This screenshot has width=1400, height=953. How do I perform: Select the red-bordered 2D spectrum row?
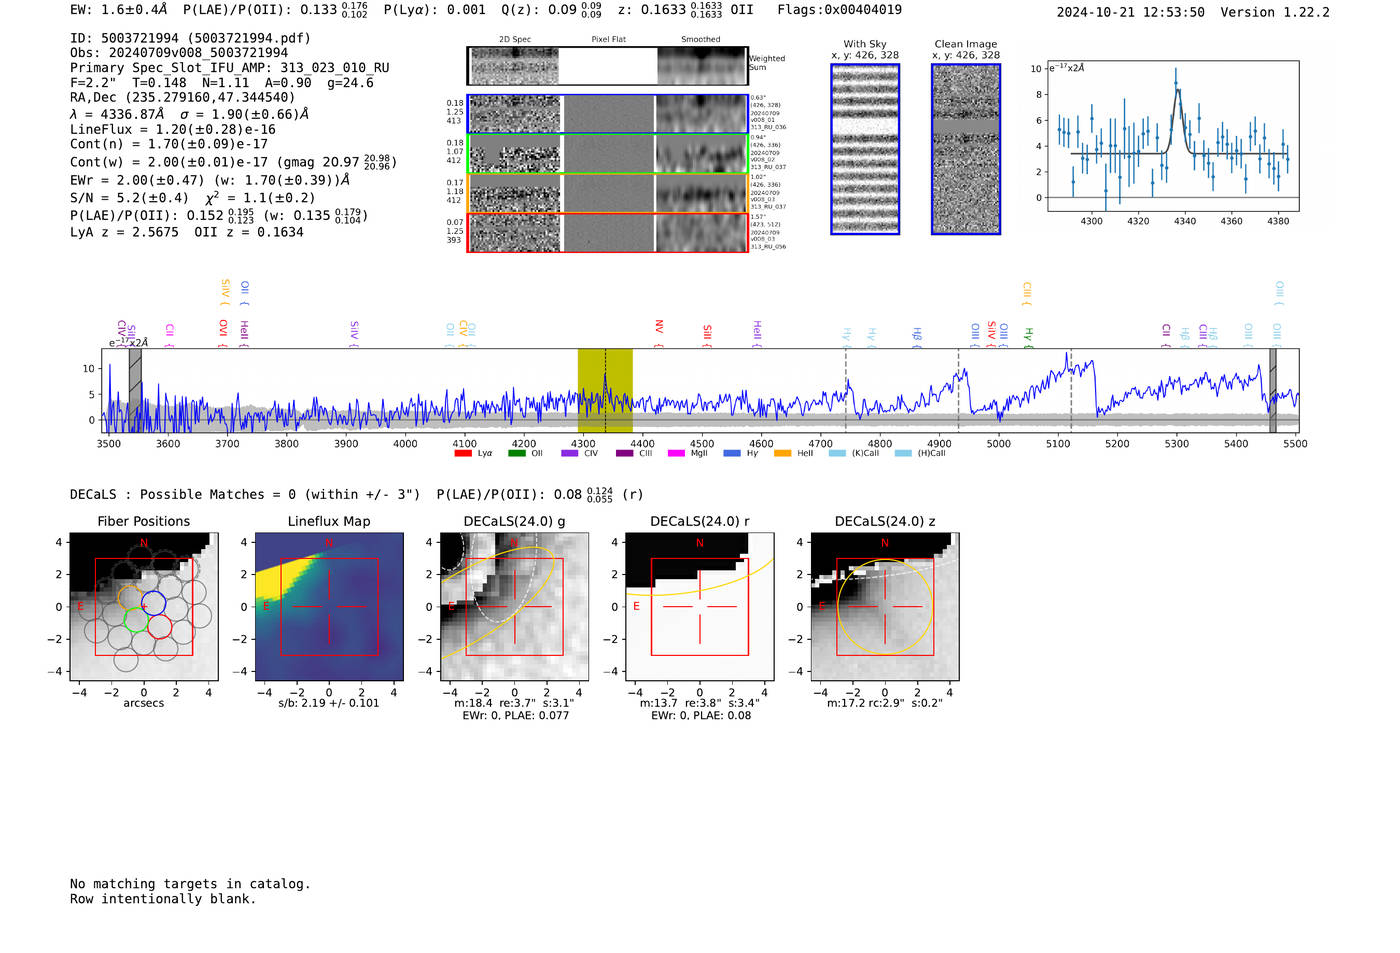(x=608, y=232)
